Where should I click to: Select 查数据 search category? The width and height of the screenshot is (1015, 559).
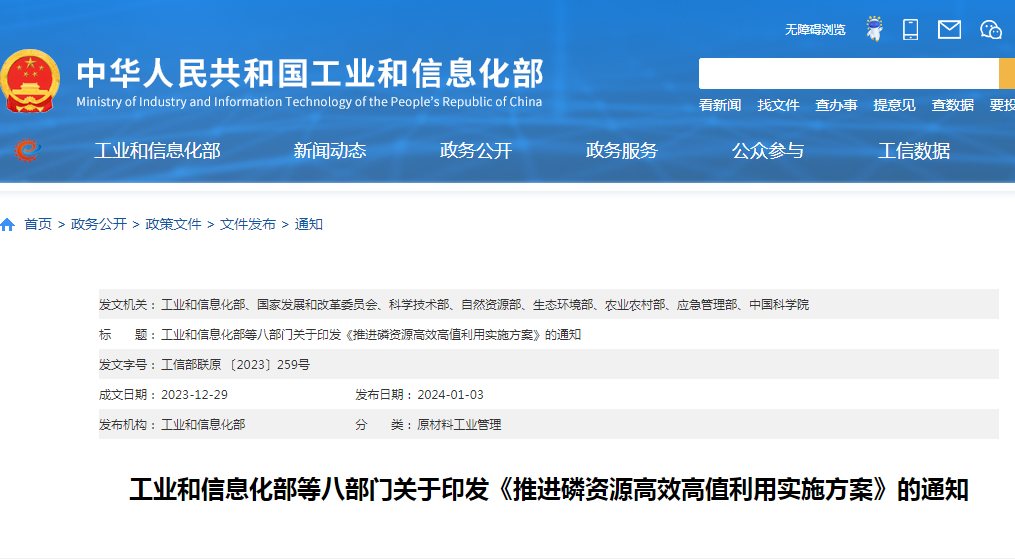click(952, 105)
